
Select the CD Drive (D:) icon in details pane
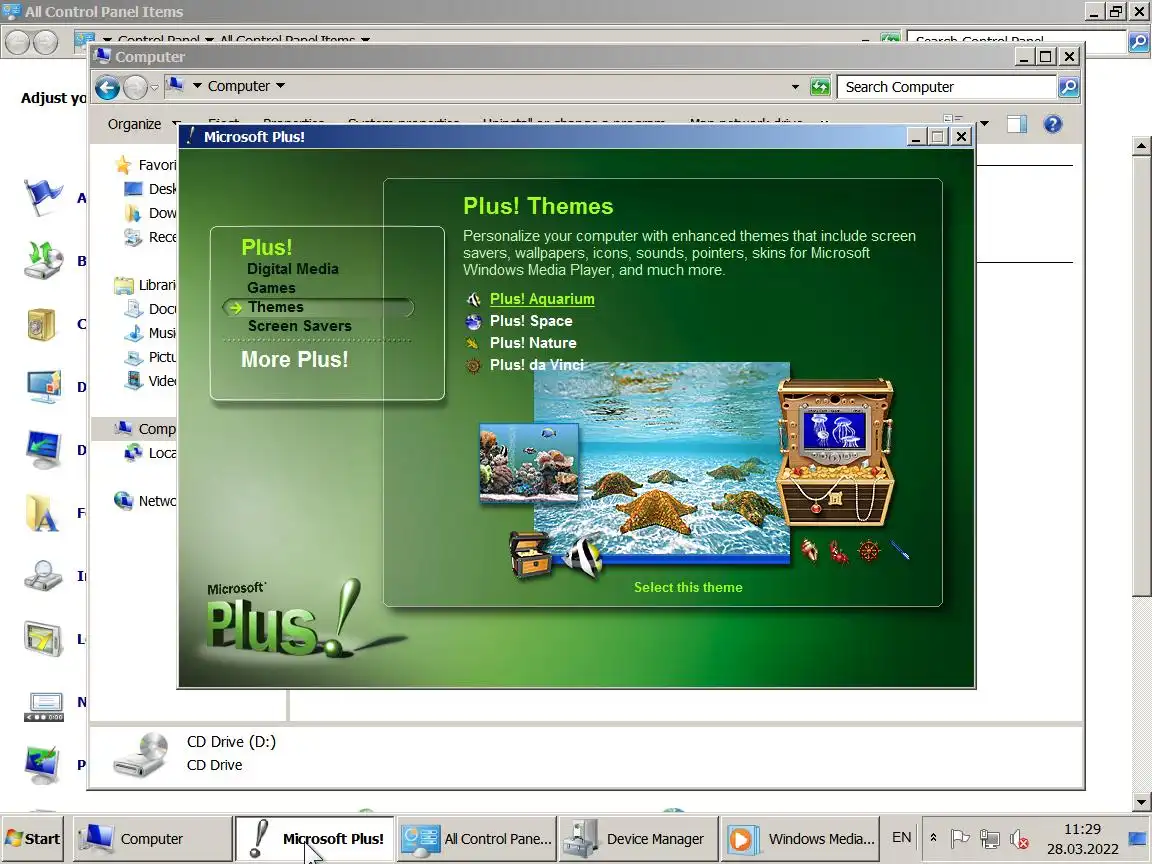tap(141, 754)
